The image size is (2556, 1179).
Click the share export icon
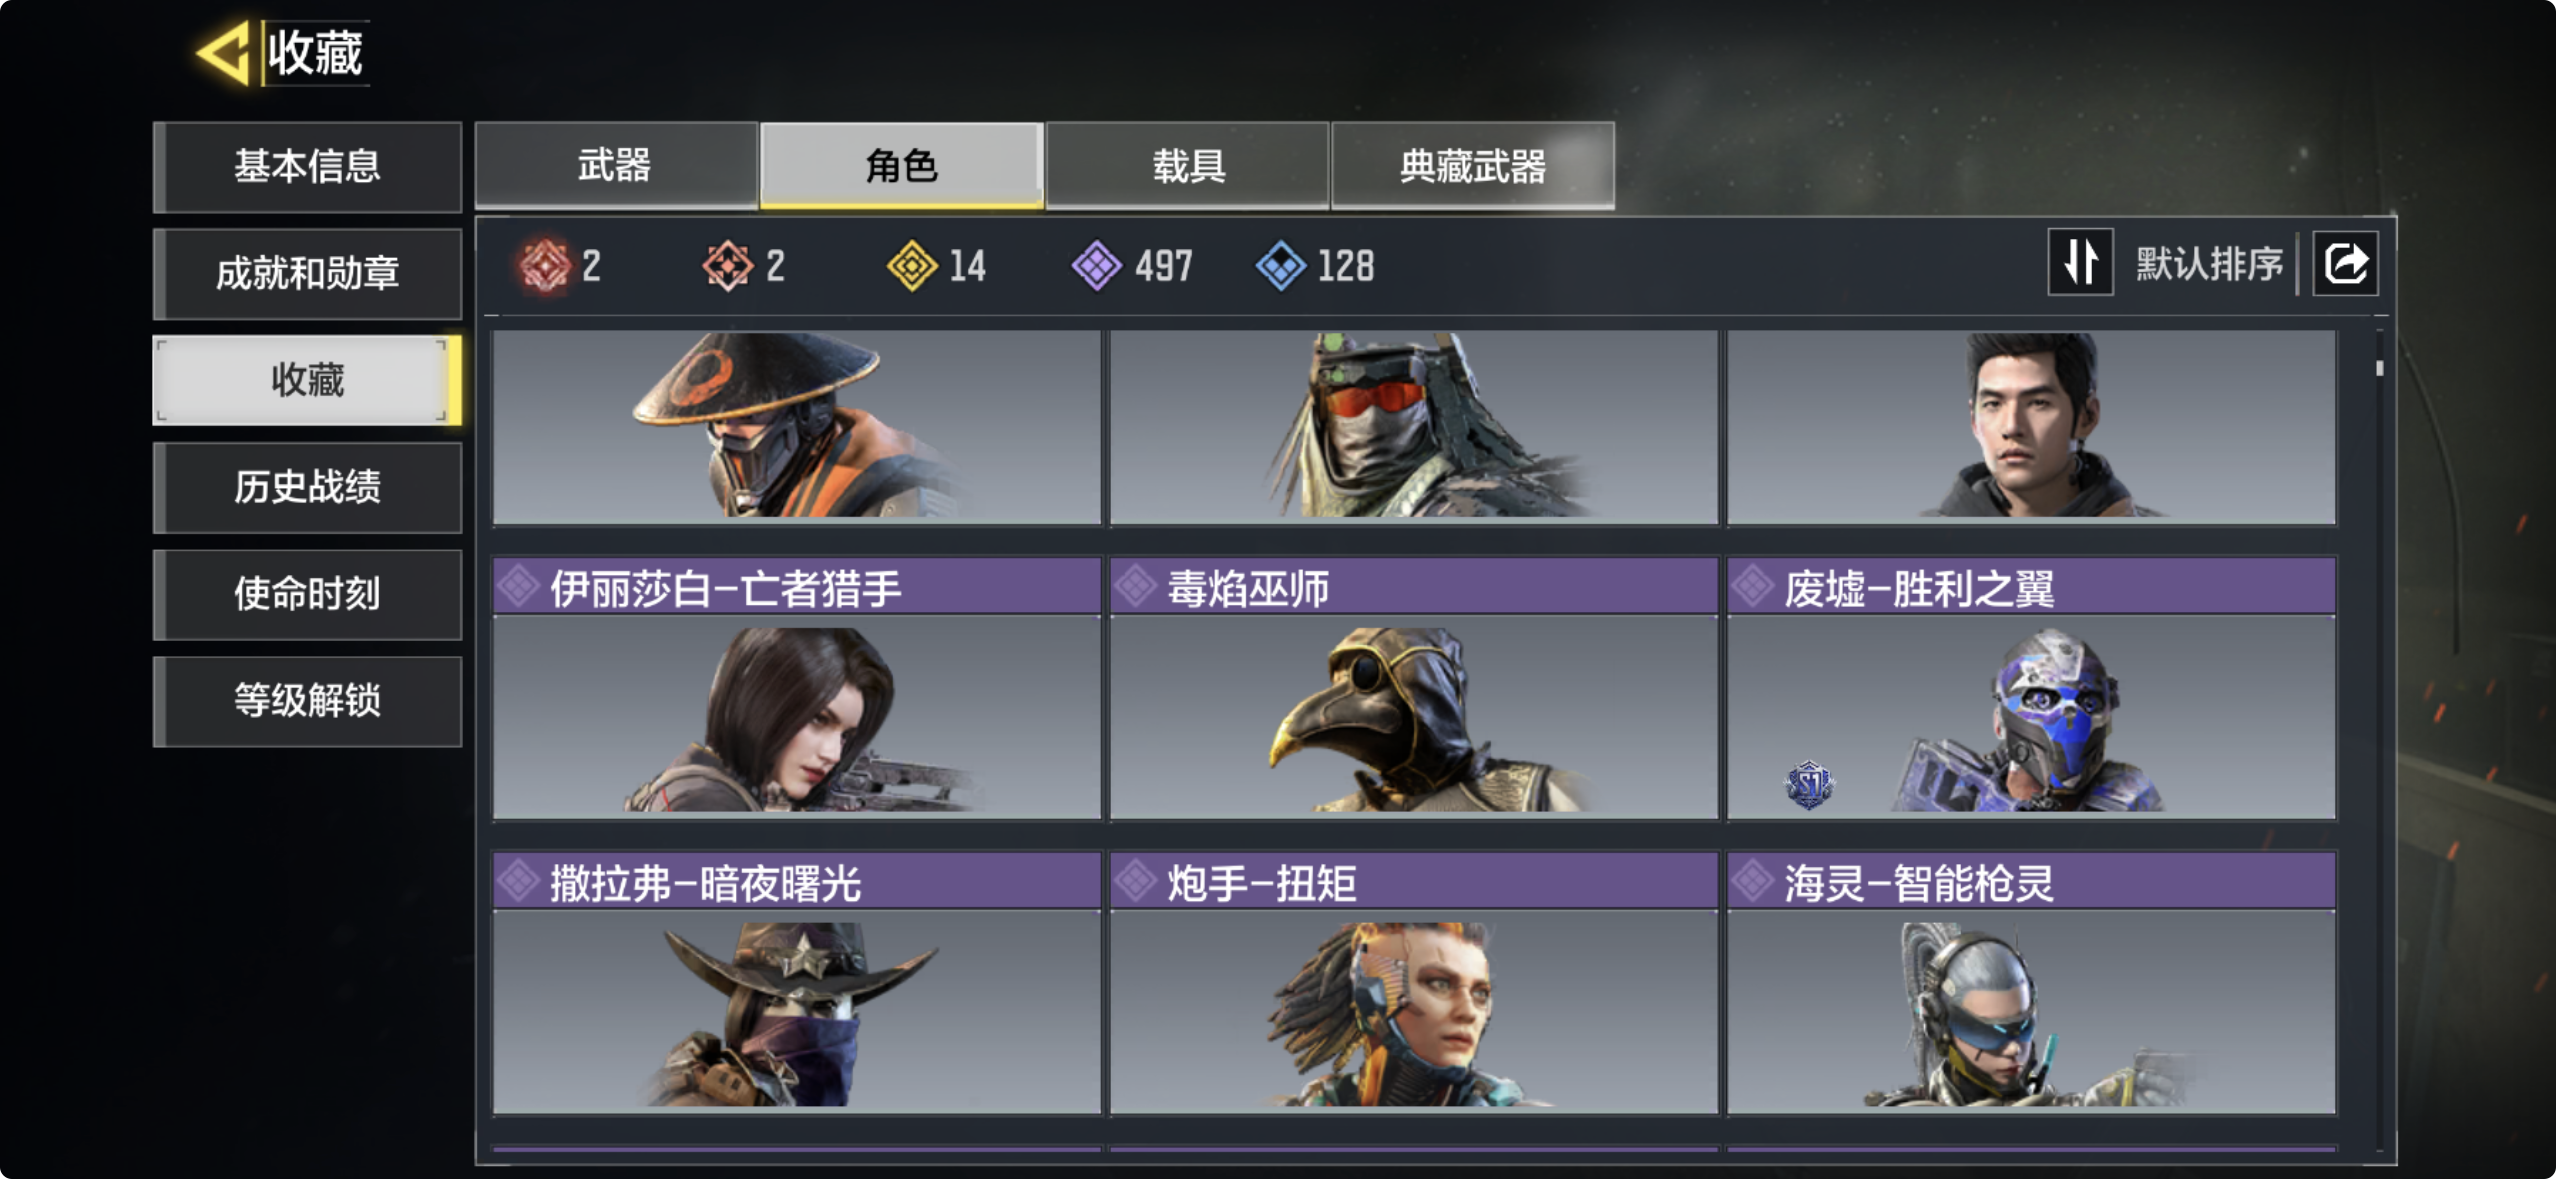click(2345, 264)
